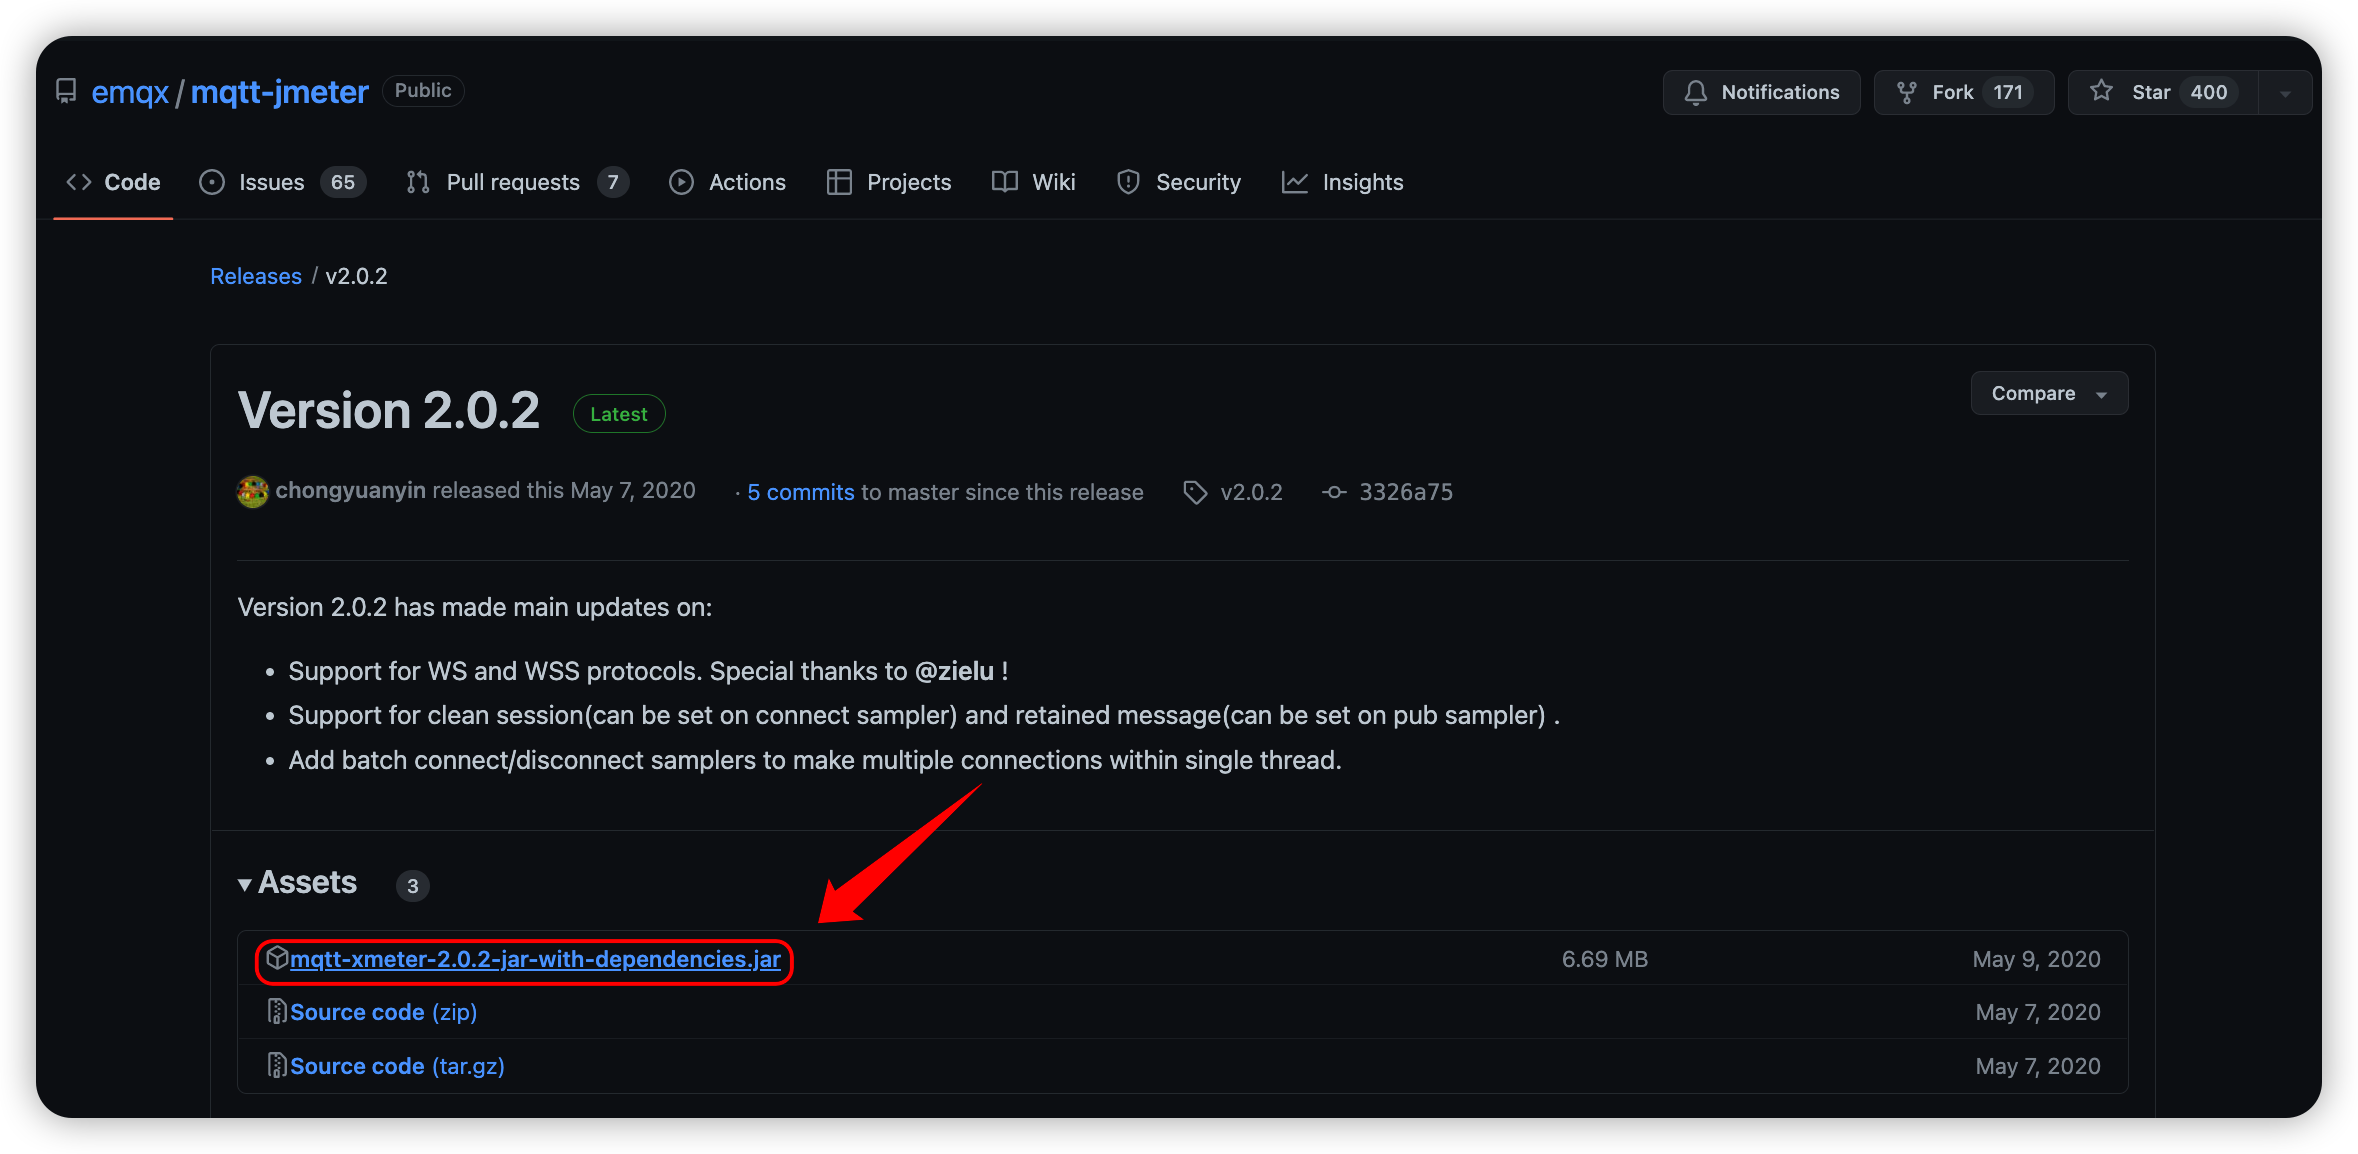The image size is (2358, 1154).
Task: Click the zip file icon beside Source code (zip)
Action: point(277,1012)
